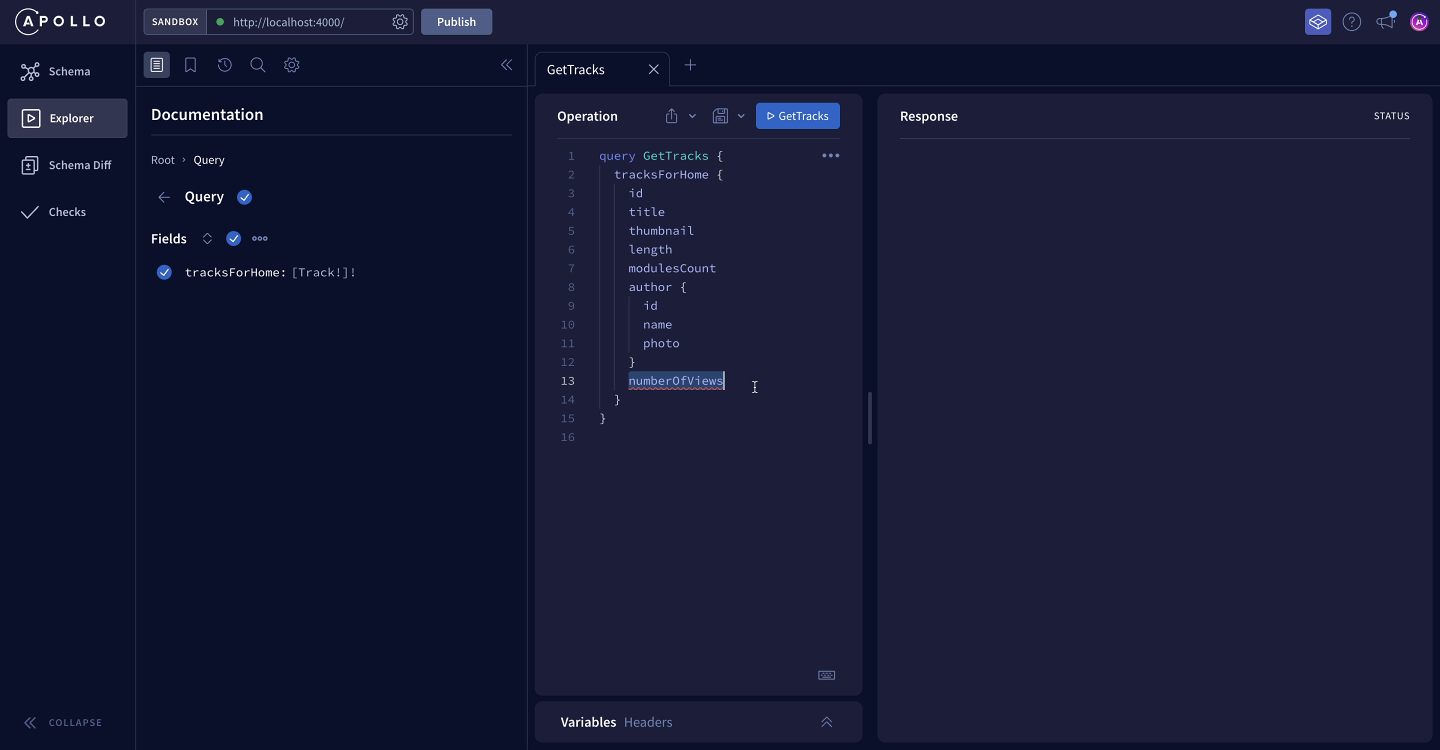Click the STATUS label in Response panel

pos(1391,116)
